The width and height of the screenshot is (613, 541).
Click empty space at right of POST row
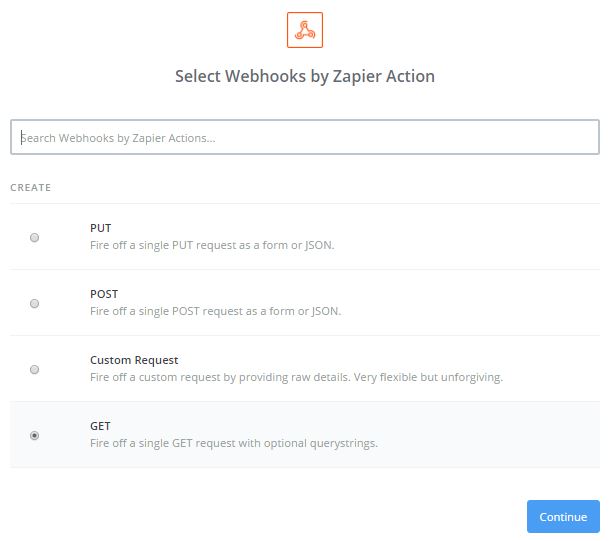coord(500,303)
